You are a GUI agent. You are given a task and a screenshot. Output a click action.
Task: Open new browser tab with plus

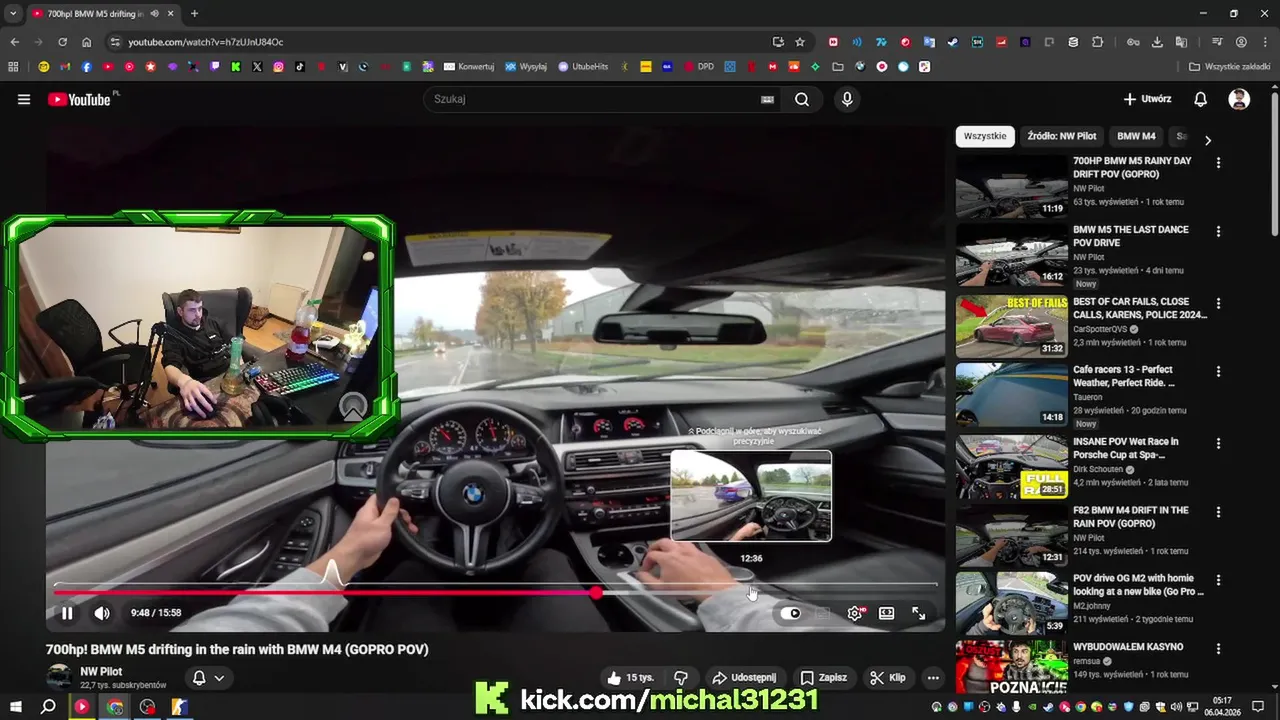pyautogui.click(x=194, y=14)
